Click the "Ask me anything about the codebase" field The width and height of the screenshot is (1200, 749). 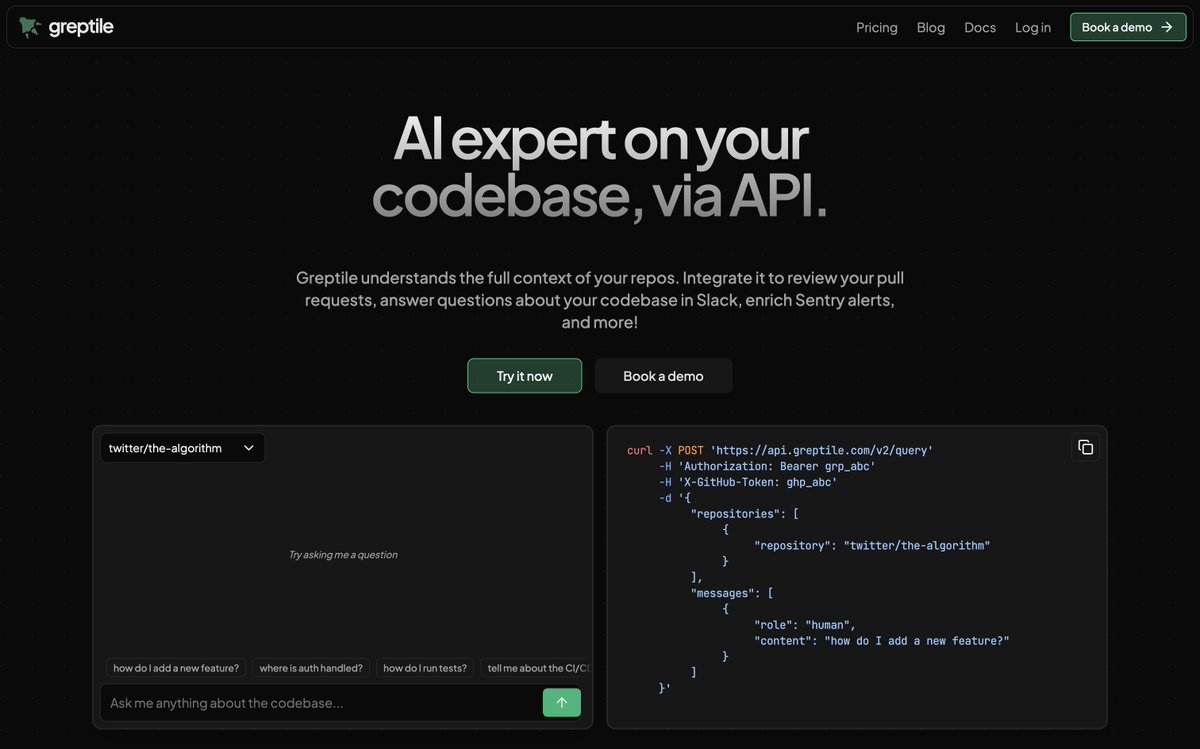coord(300,702)
